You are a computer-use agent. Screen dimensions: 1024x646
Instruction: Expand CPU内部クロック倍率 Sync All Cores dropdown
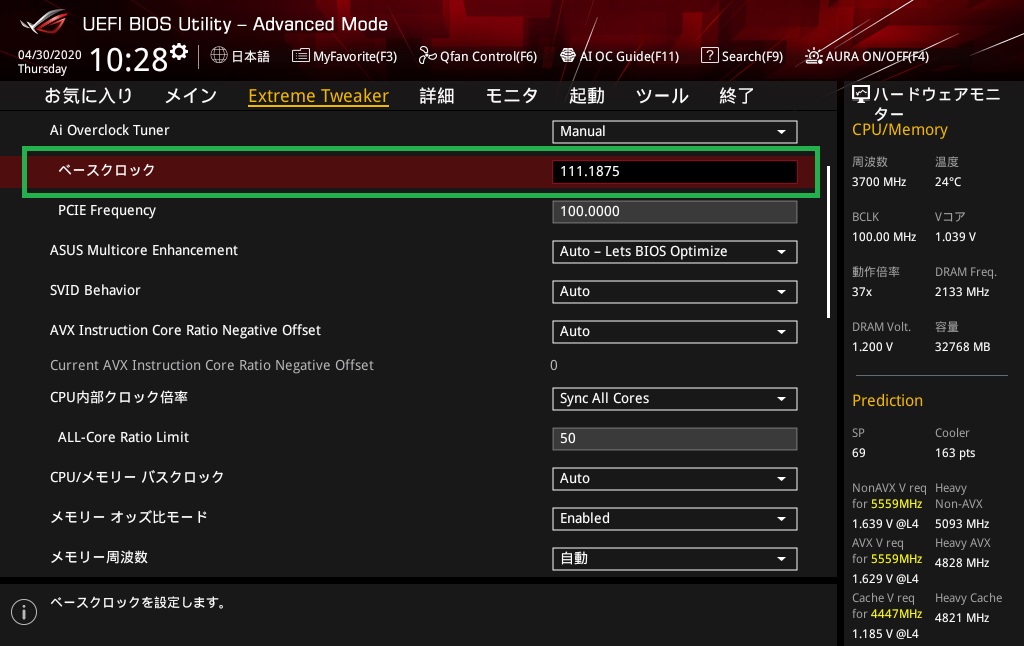click(x=675, y=398)
